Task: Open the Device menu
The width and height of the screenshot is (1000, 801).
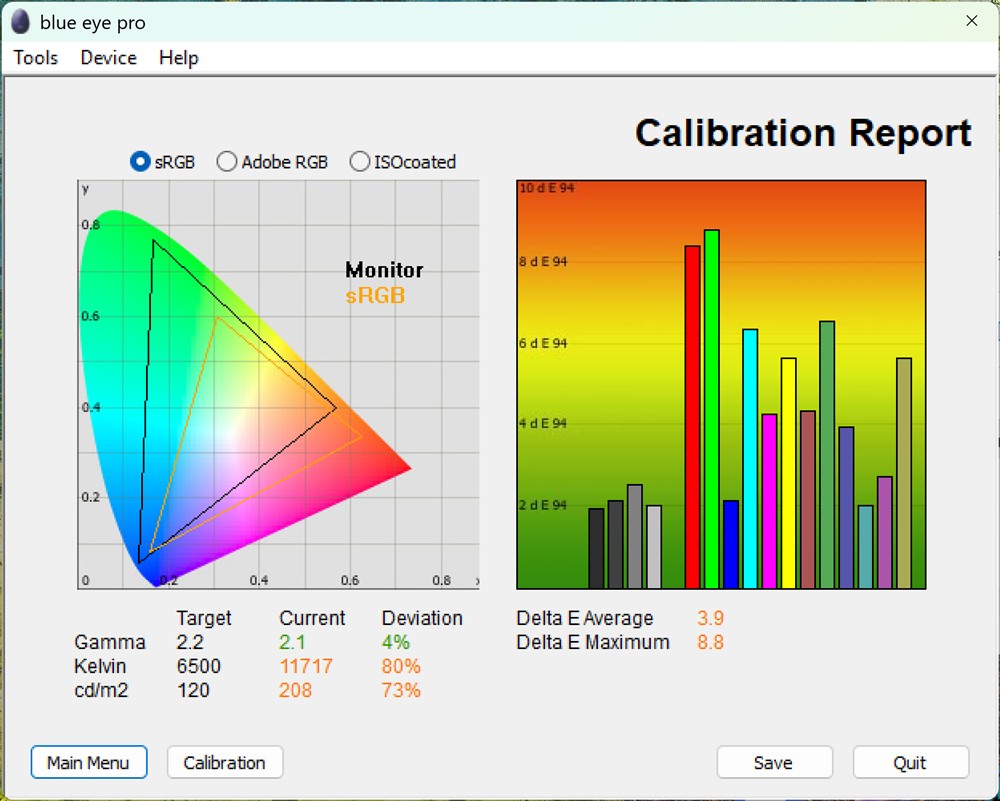Action: [108, 58]
